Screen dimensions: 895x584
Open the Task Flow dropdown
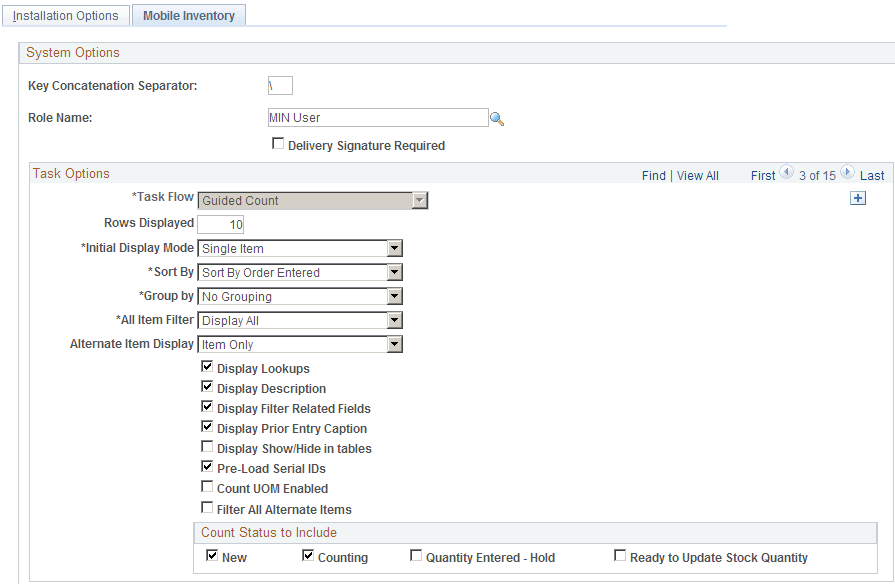(419, 199)
